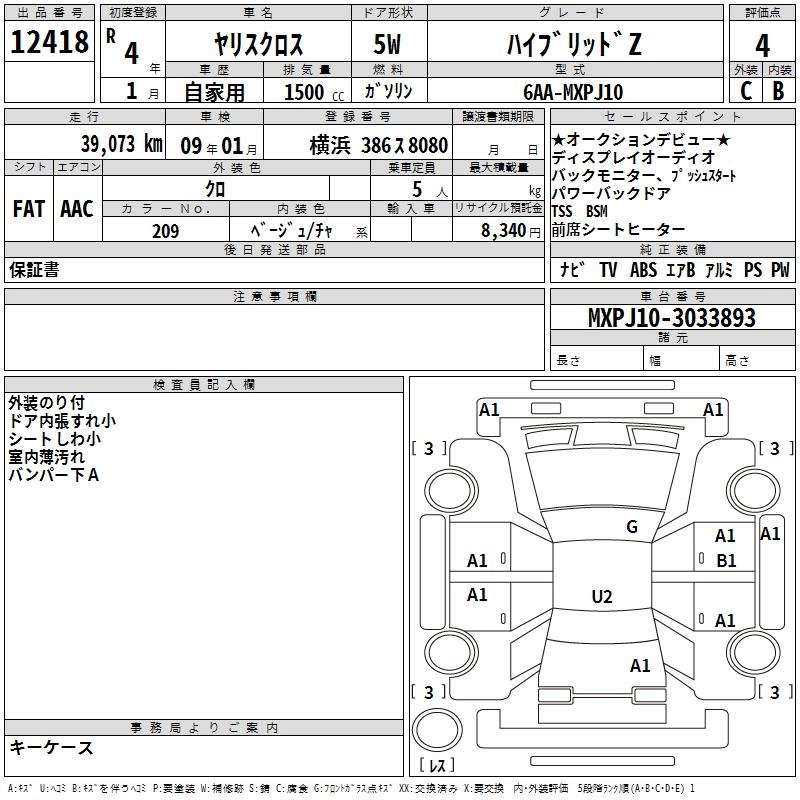Click the inspector note バンパー下A
The height and width of the screenshot is (800, 800).
[54, 475]
